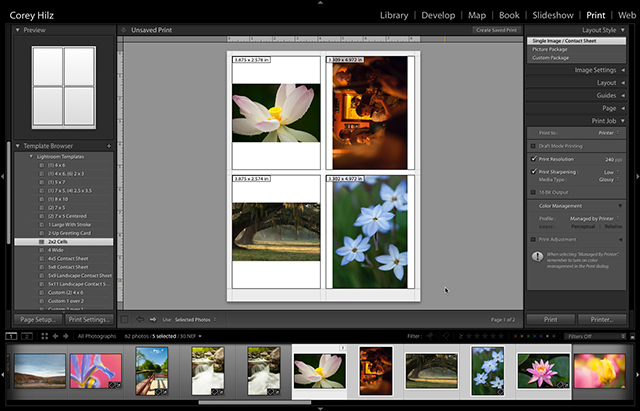Collapse the right panel group arrow
640x411 pixels.
tap(637, 176)
